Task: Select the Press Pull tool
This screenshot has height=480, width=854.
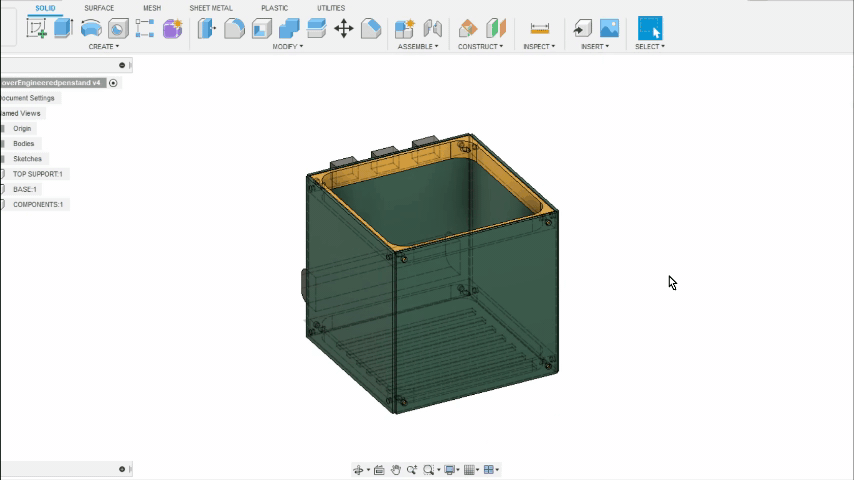Action: pyautogui.click(x=206, y=28)
